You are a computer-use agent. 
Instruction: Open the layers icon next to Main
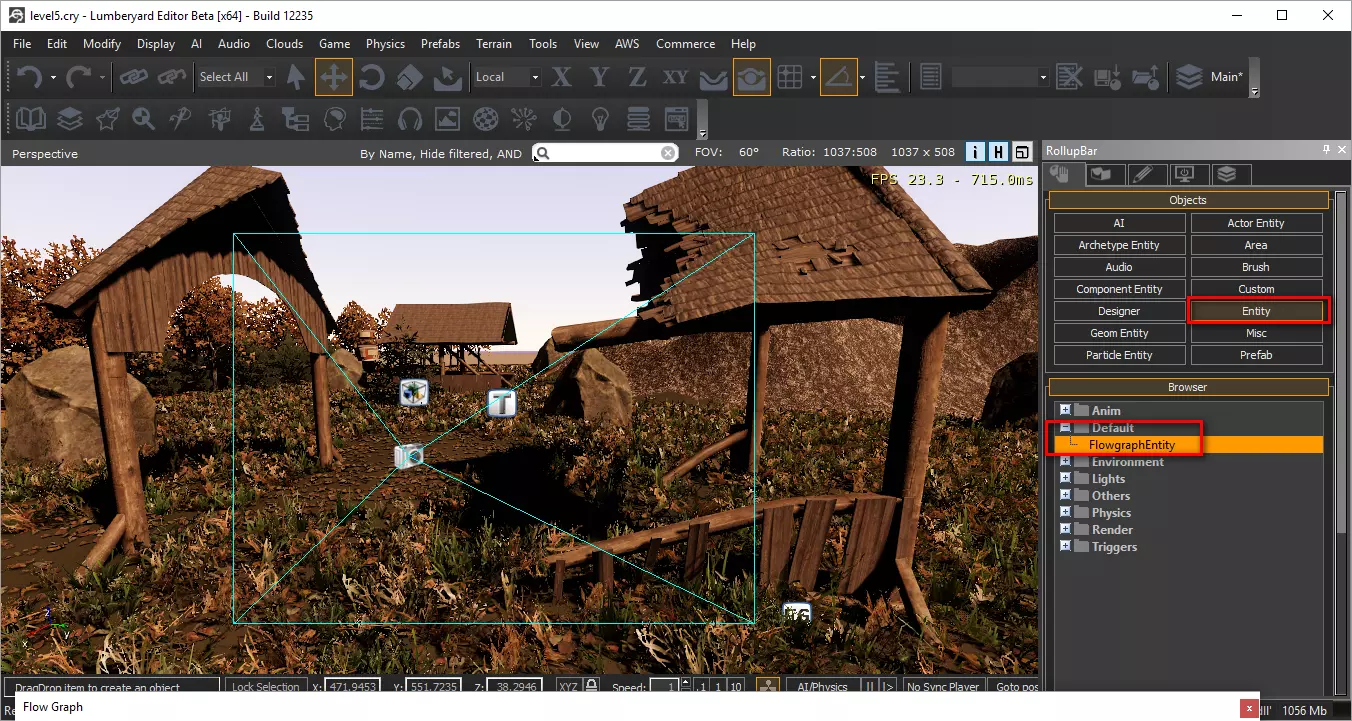1188,77
